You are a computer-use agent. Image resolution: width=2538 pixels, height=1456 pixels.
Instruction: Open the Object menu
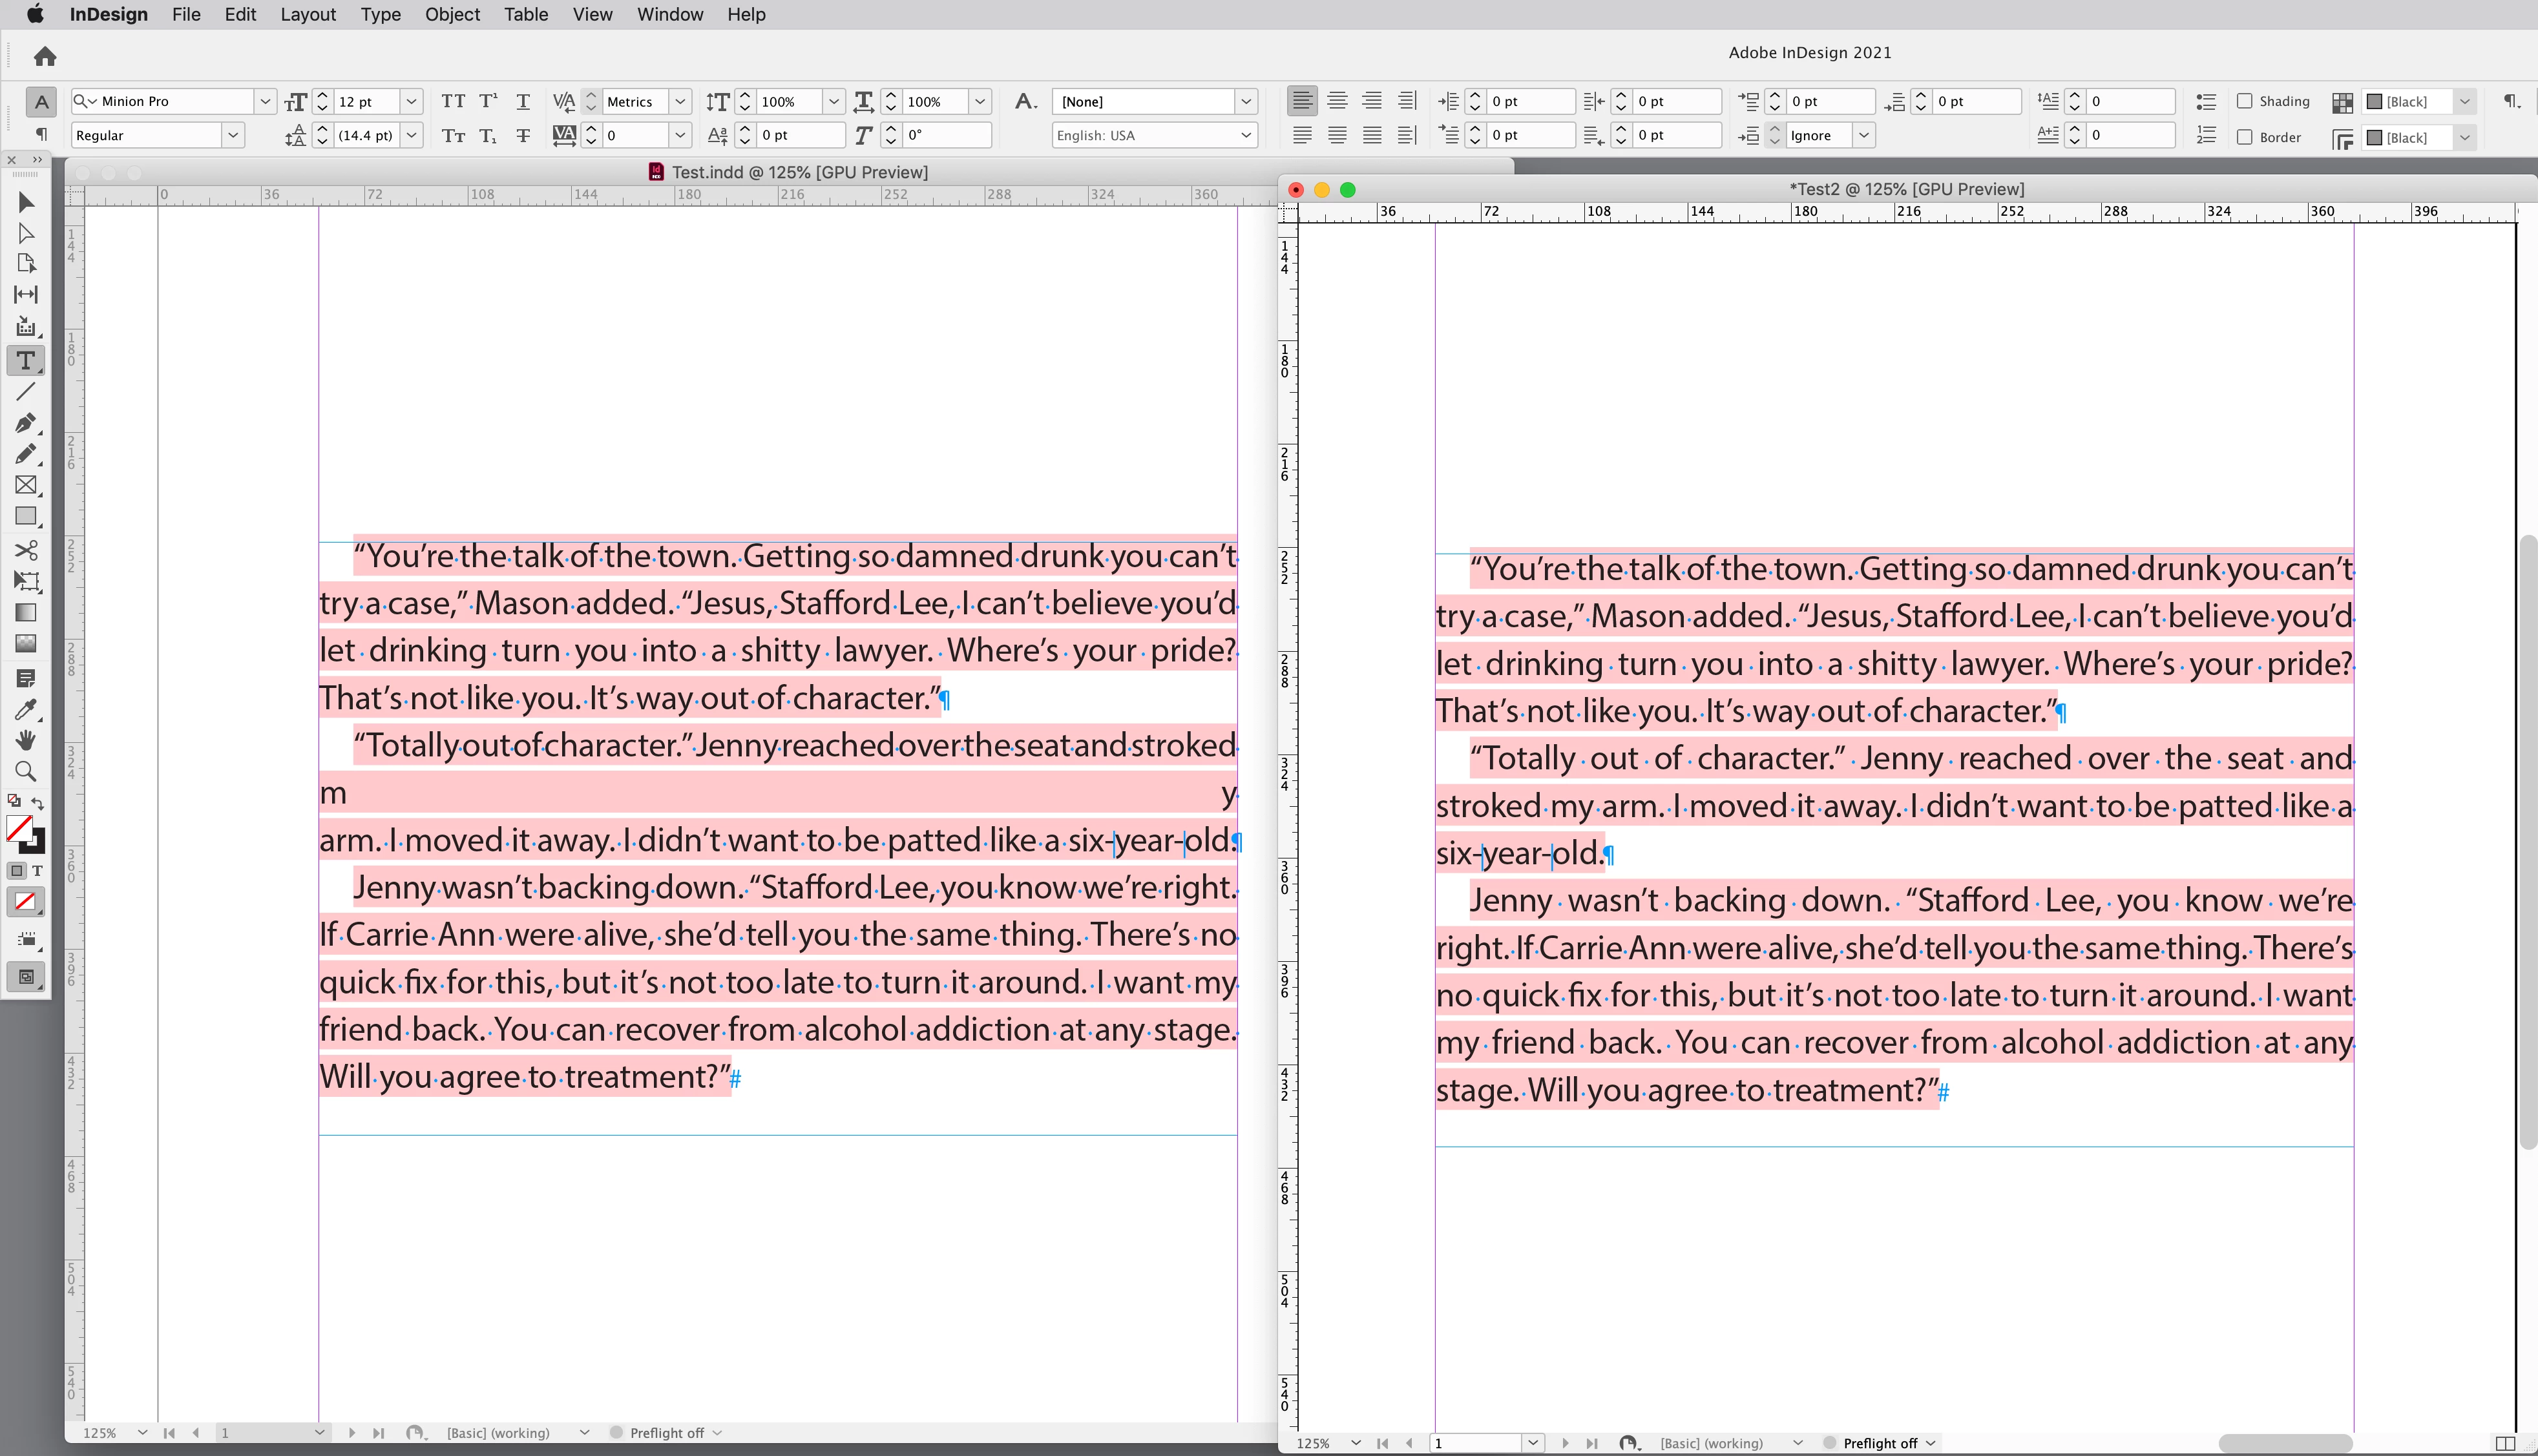point(452,14)
